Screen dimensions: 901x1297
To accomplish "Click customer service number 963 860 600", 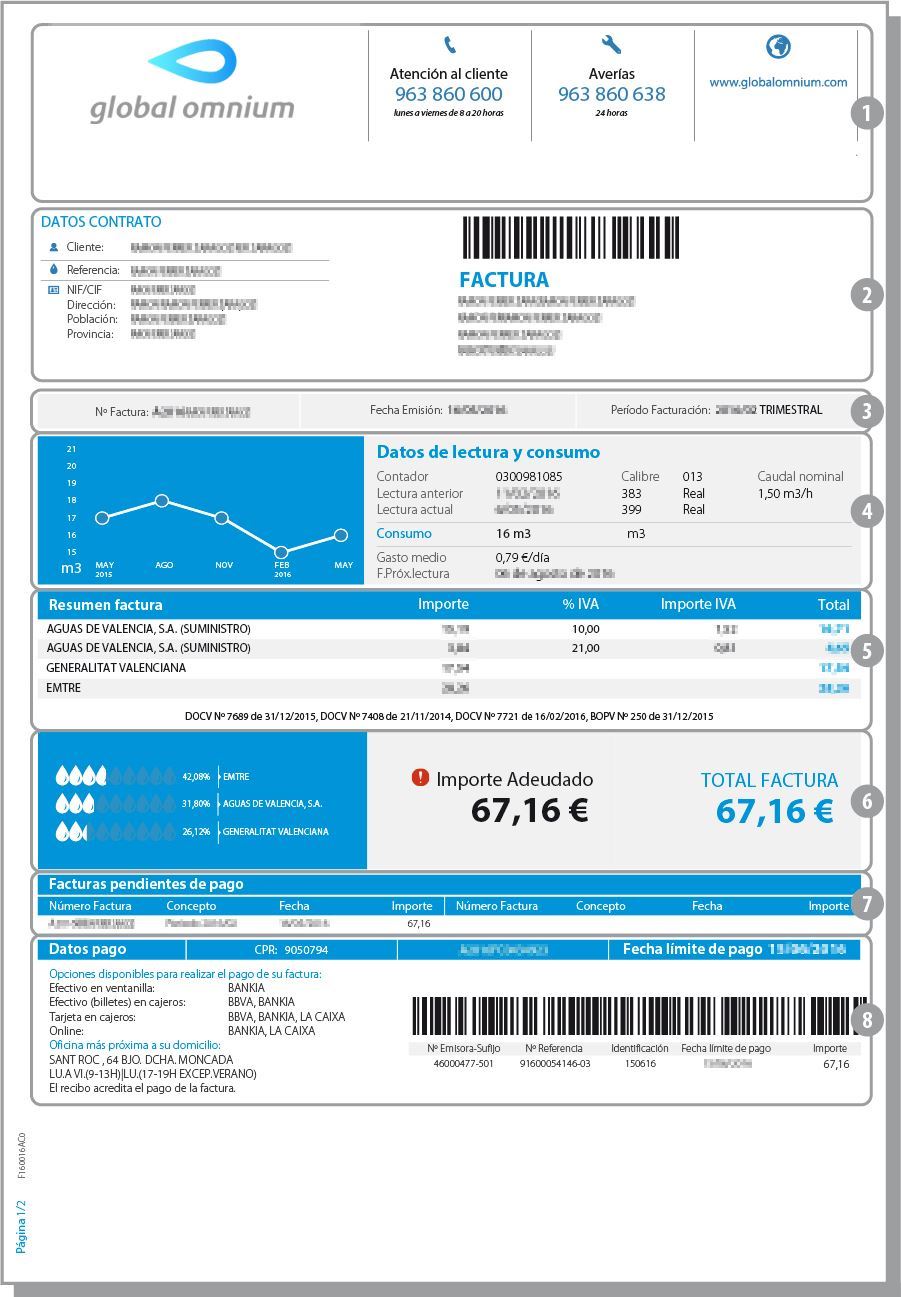I will point(449,94).
